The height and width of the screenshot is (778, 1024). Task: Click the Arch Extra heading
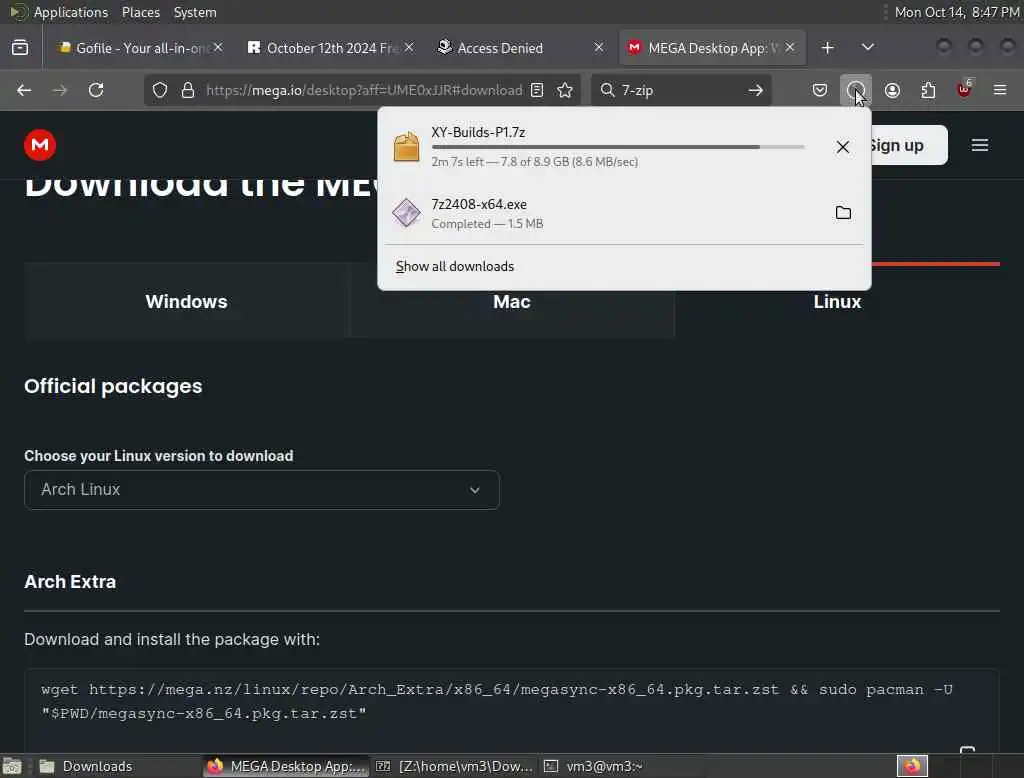[70, 582]
